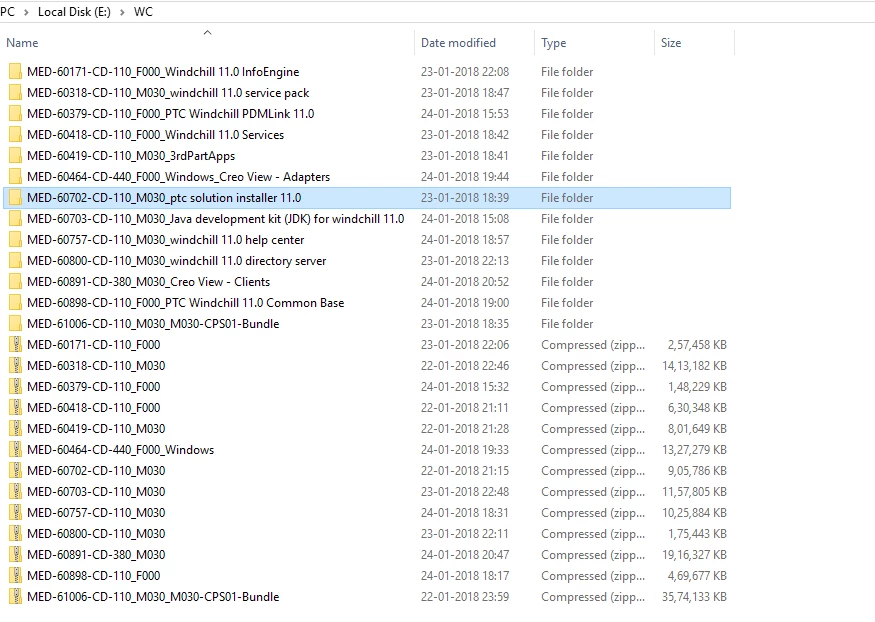Click size value 2,57,458 KB
Viewport: 875px width, 622px height.
pyautogui.click(x=697, y=345)
